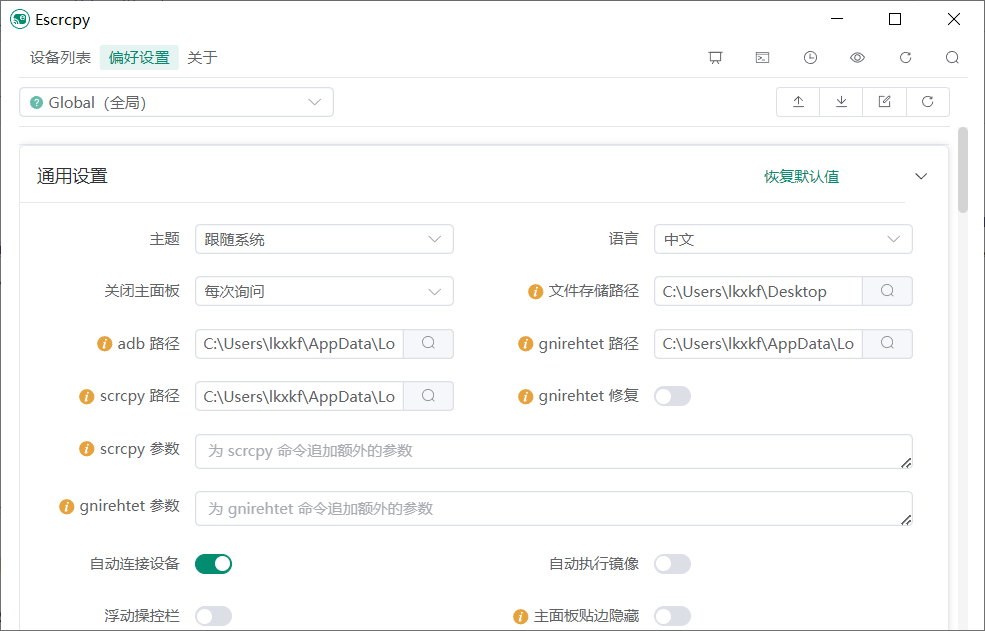Disable the 自动连接设备 switch
The height and width of the screenshot is (631, 985).
(213, 564)
